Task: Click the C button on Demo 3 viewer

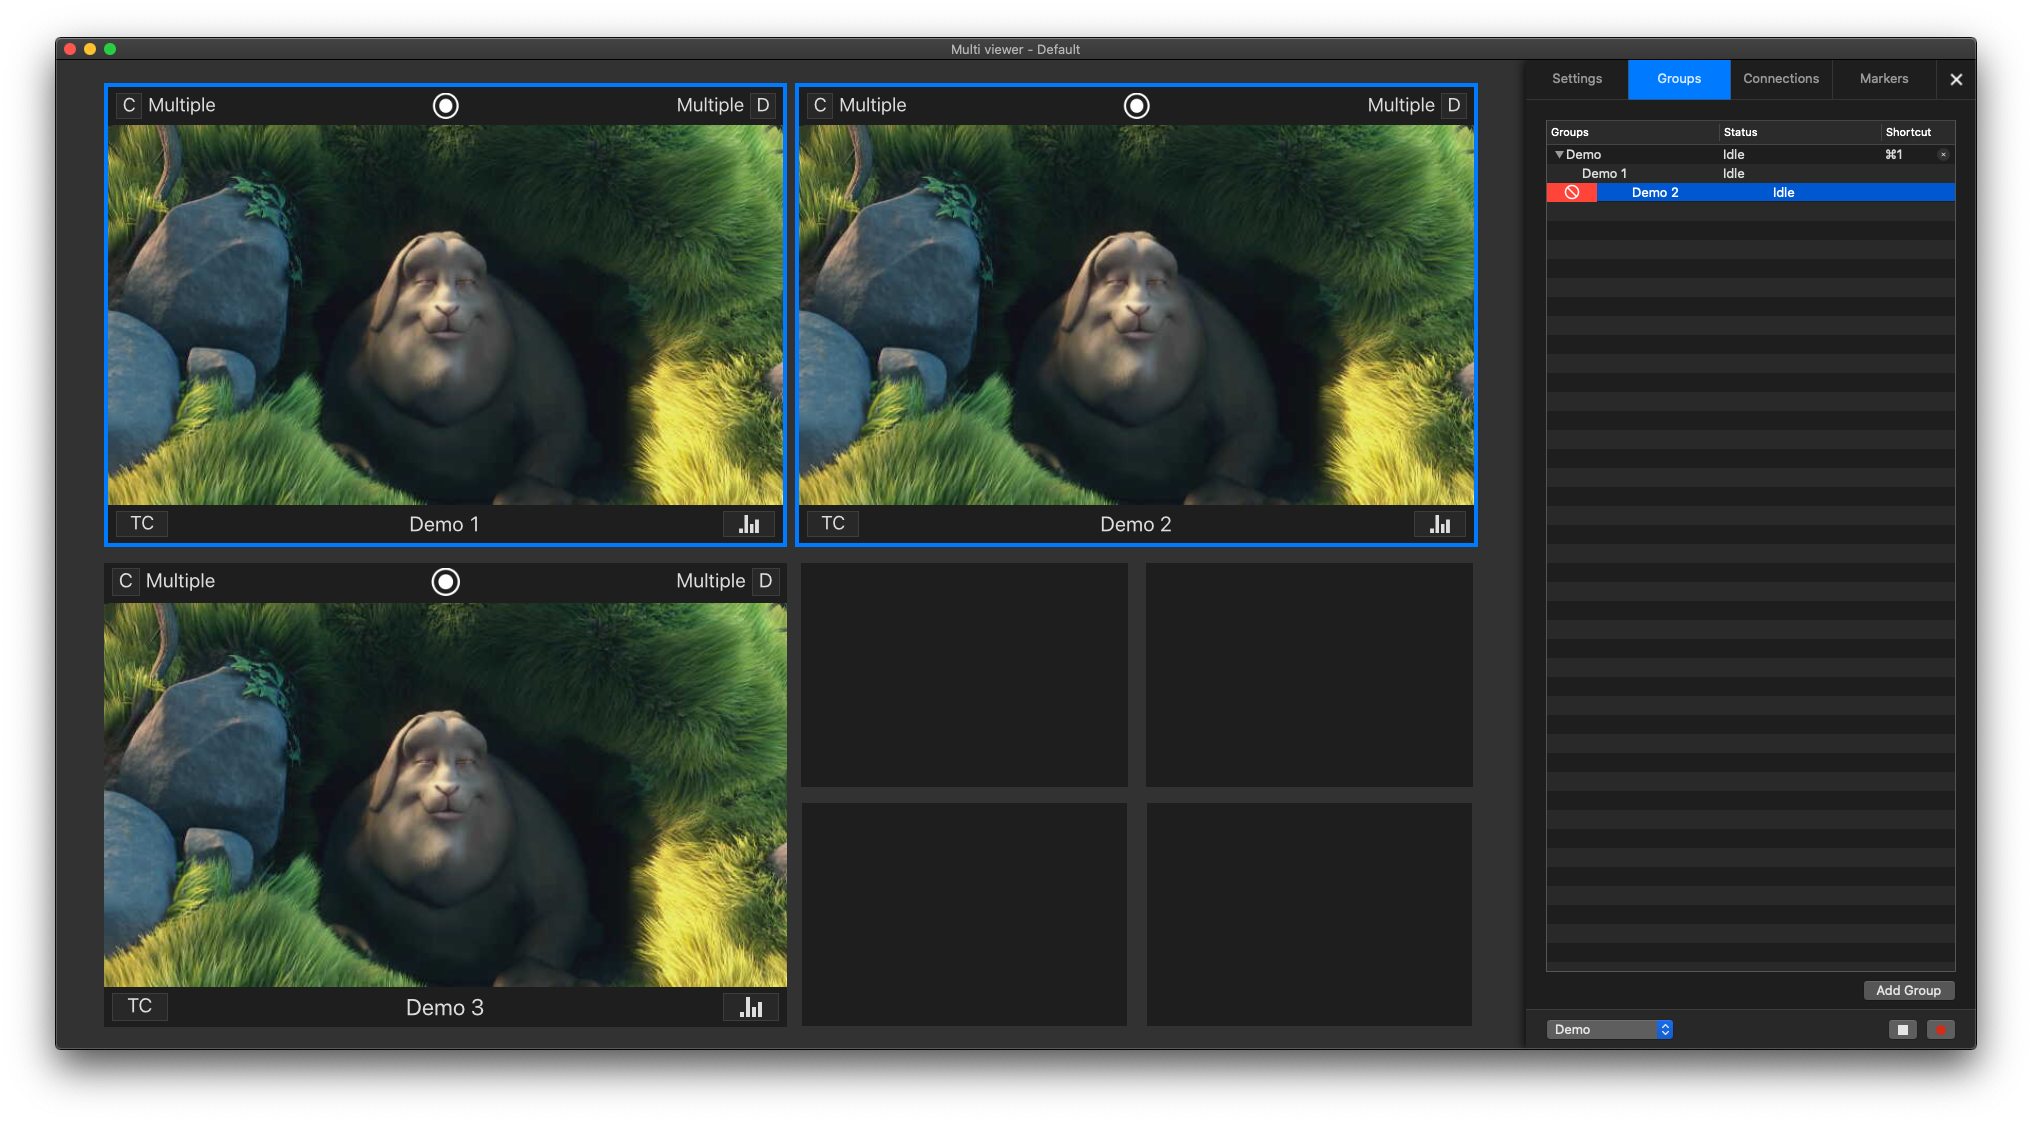Action: [126, 581]
